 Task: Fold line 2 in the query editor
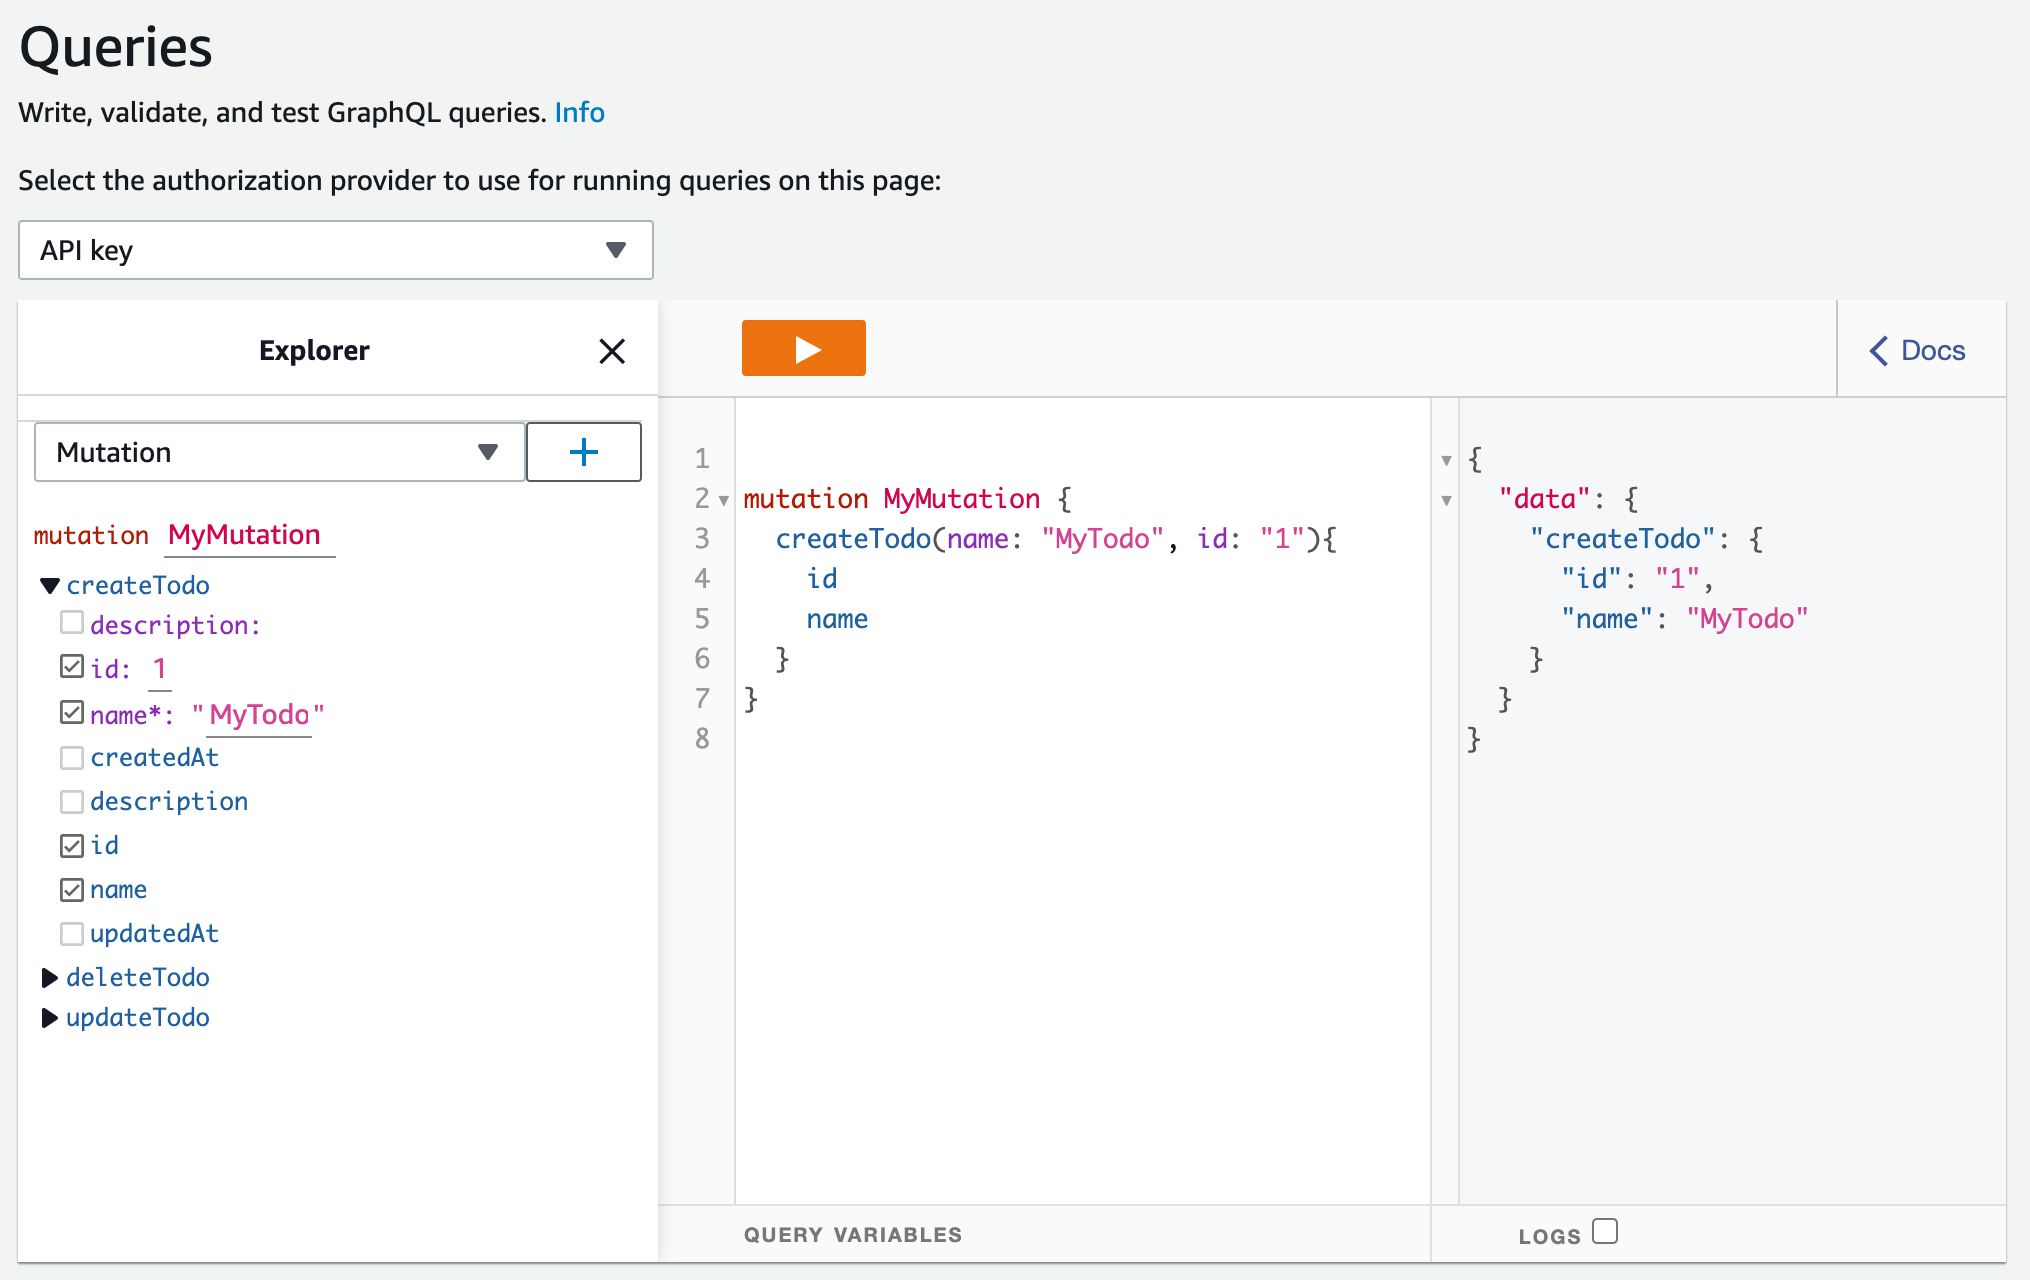point(724,500)
